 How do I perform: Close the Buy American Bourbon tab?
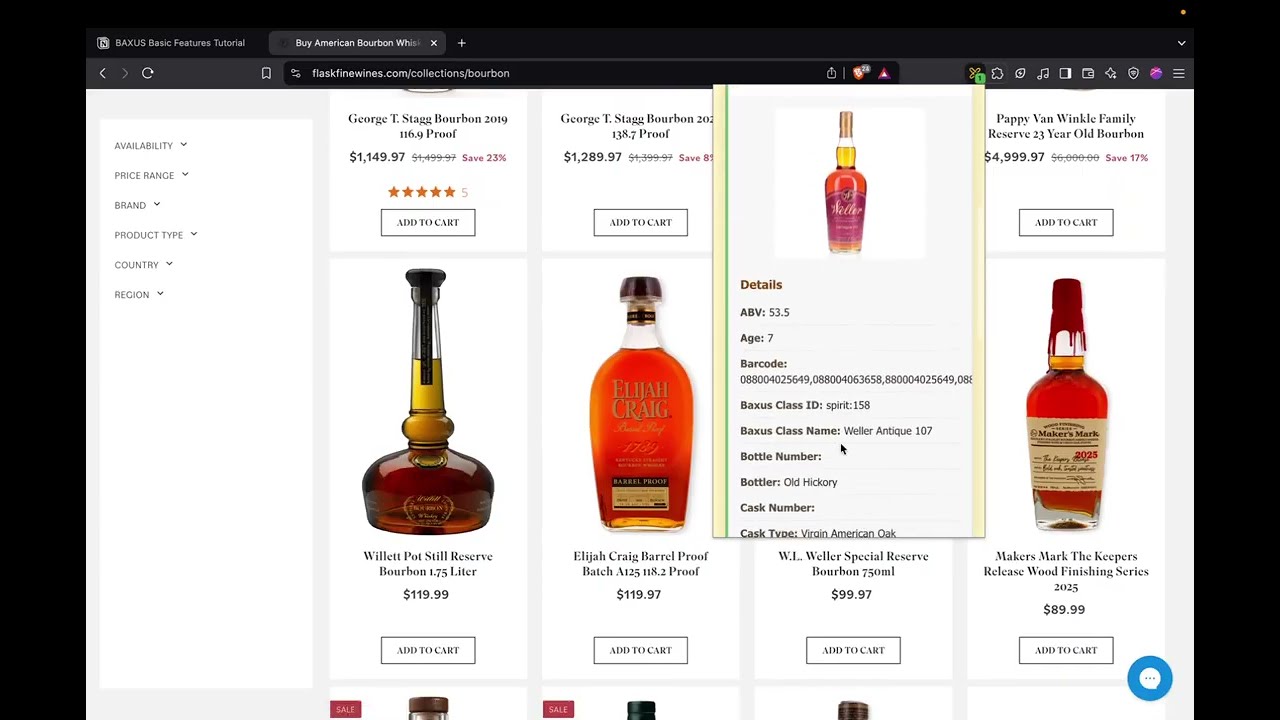click(433, 43)
